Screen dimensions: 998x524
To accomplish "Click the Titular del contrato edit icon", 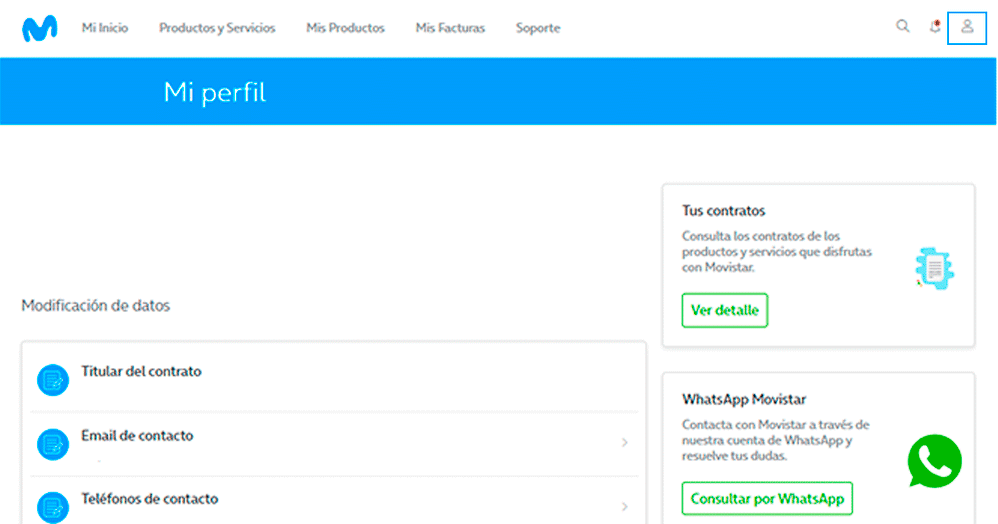I will 53,380.
